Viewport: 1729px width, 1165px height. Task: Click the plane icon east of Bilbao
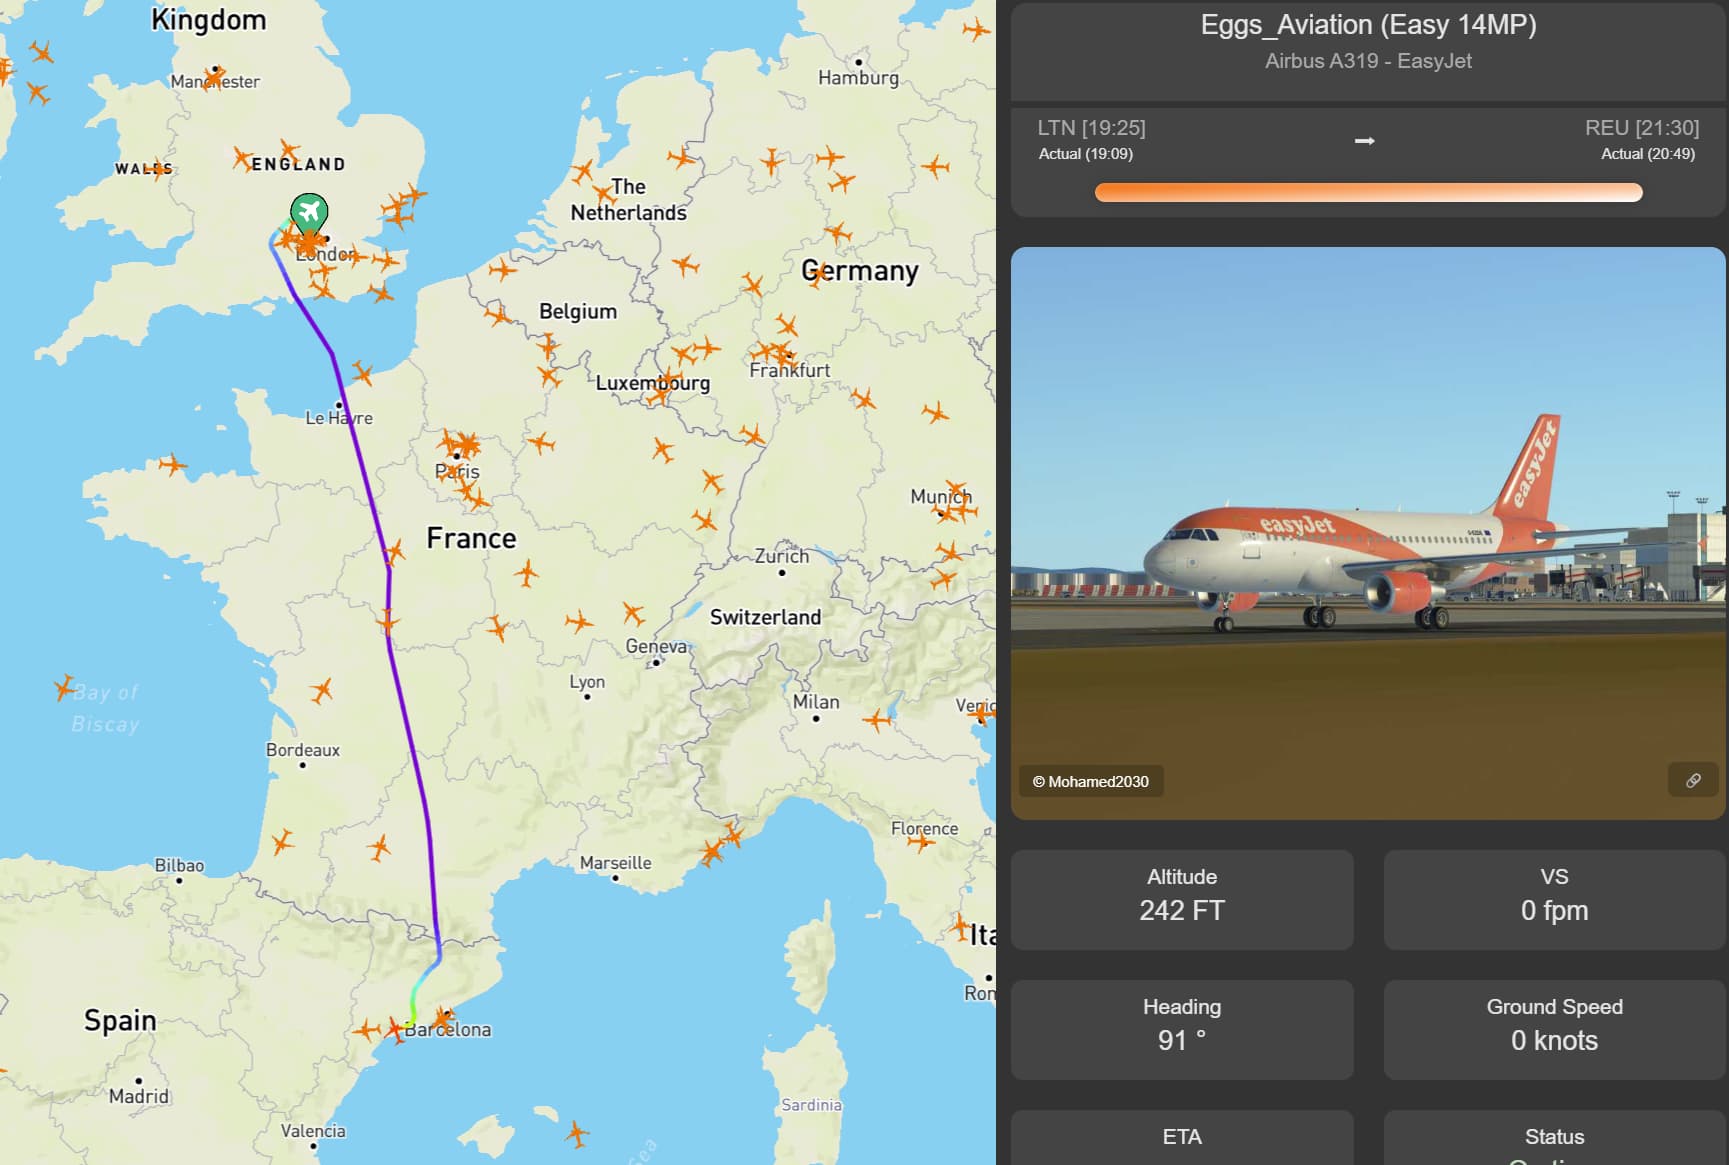point(283,841)
